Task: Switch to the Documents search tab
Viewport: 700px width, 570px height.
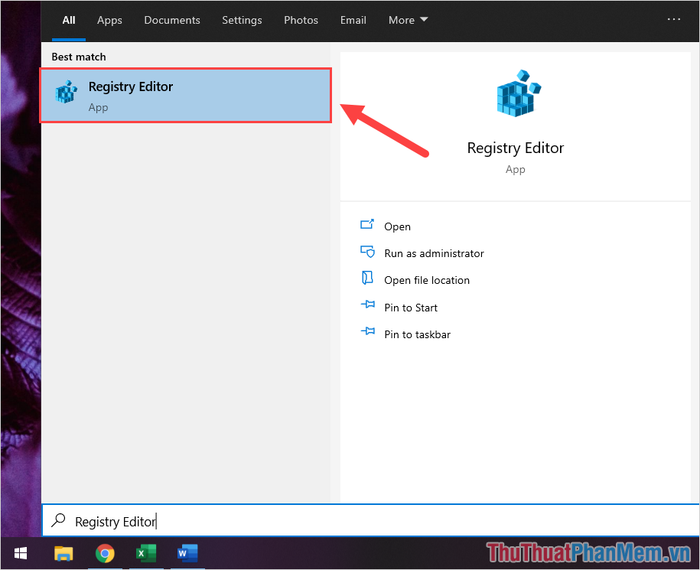Action: pos(172,20)
